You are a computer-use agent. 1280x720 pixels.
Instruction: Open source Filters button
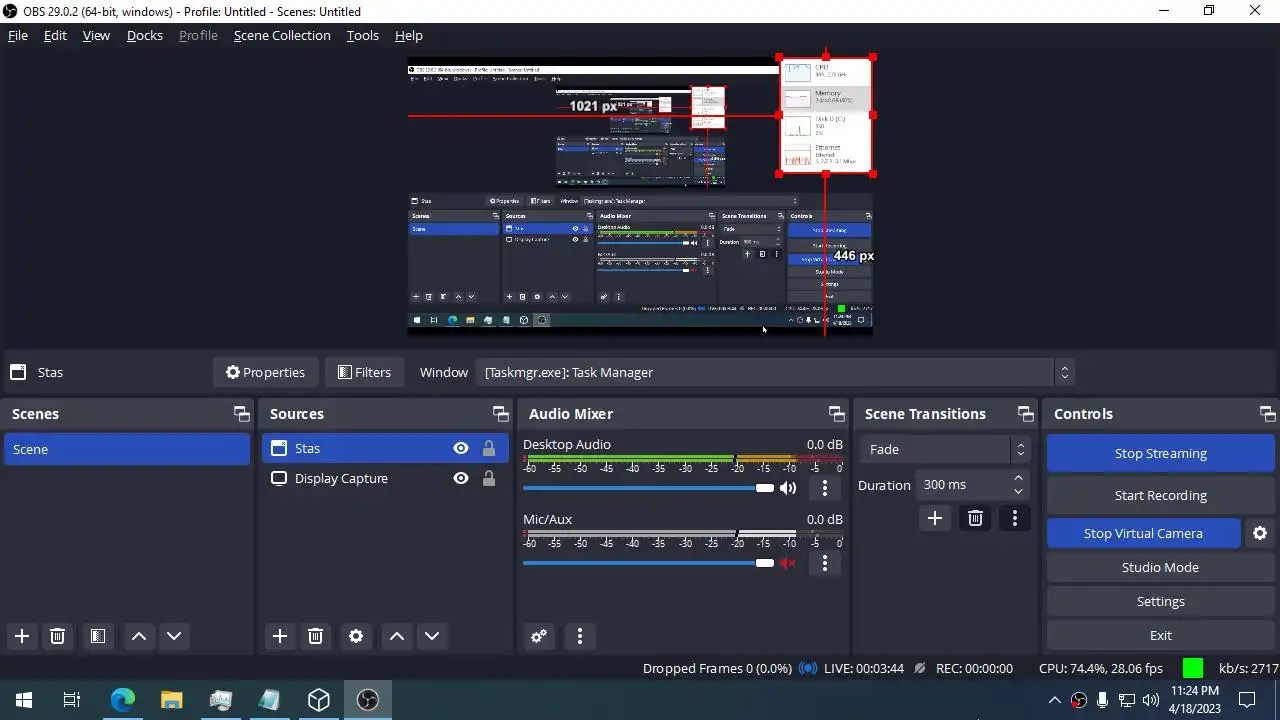point(364,372)
